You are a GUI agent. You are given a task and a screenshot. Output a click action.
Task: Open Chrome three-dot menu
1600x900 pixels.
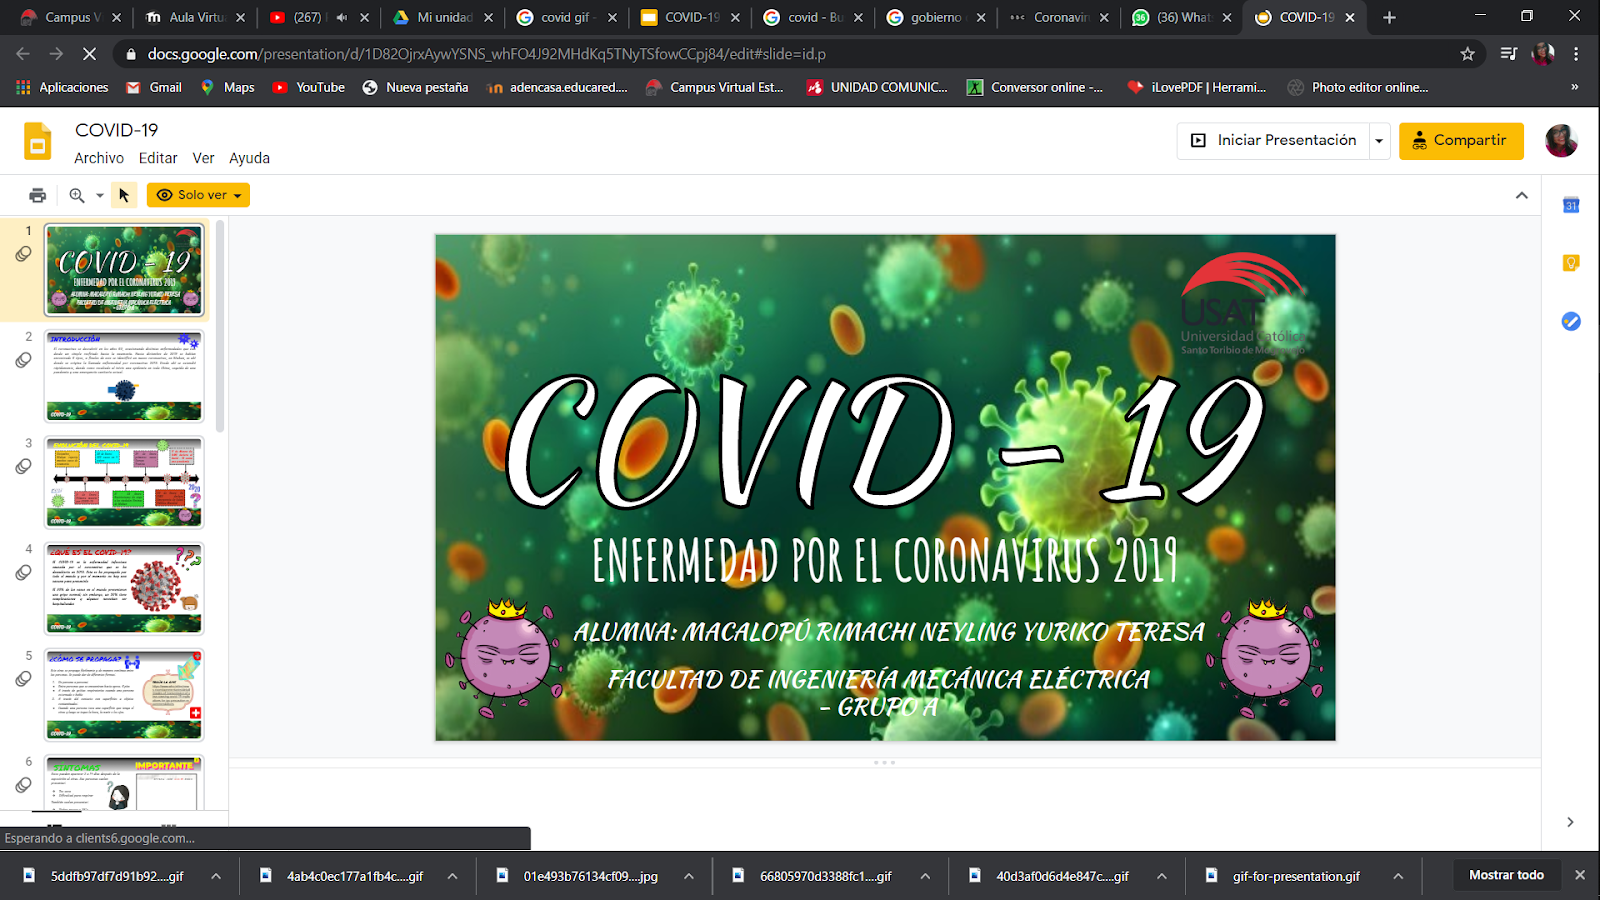(1576, 54)
